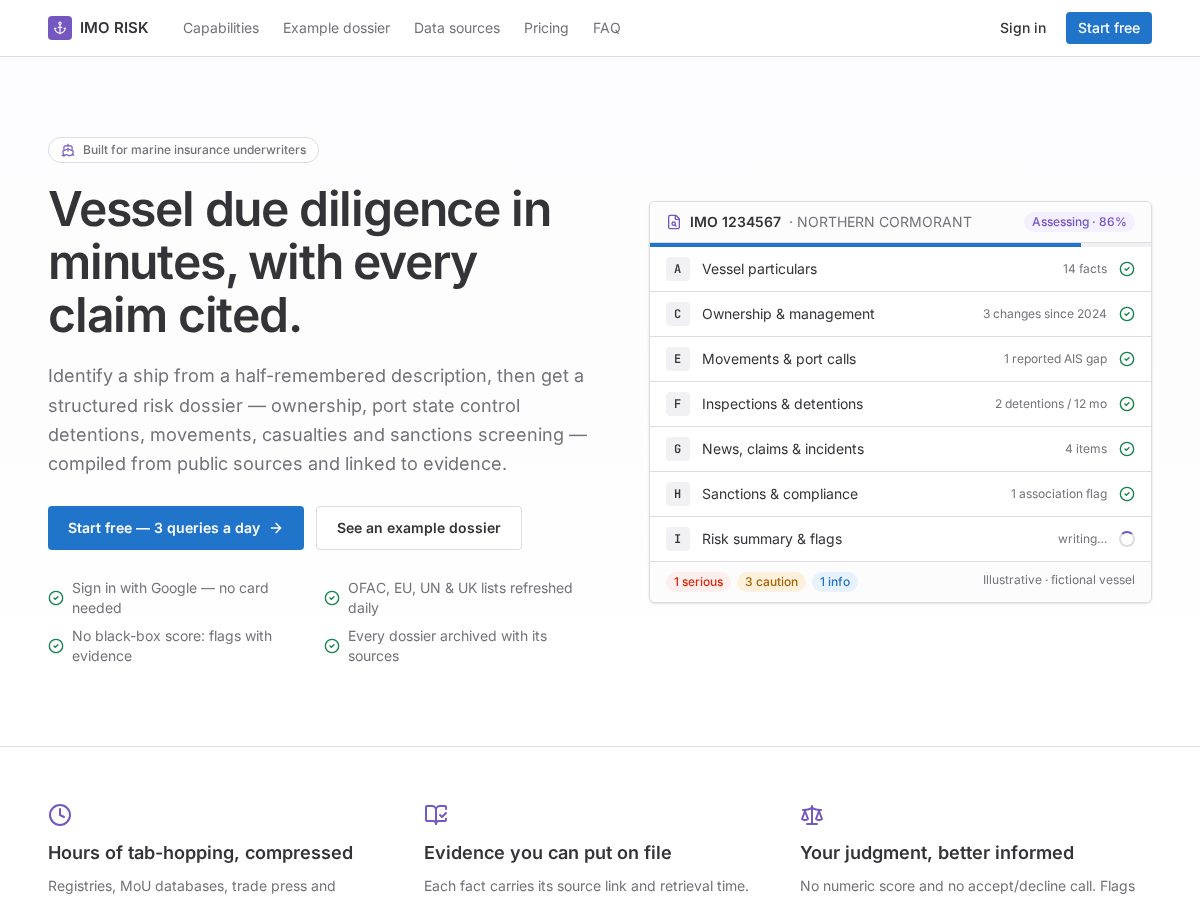
Task: Click the clock icon above Hours of tab-hopping
Action: click(60, 815)
